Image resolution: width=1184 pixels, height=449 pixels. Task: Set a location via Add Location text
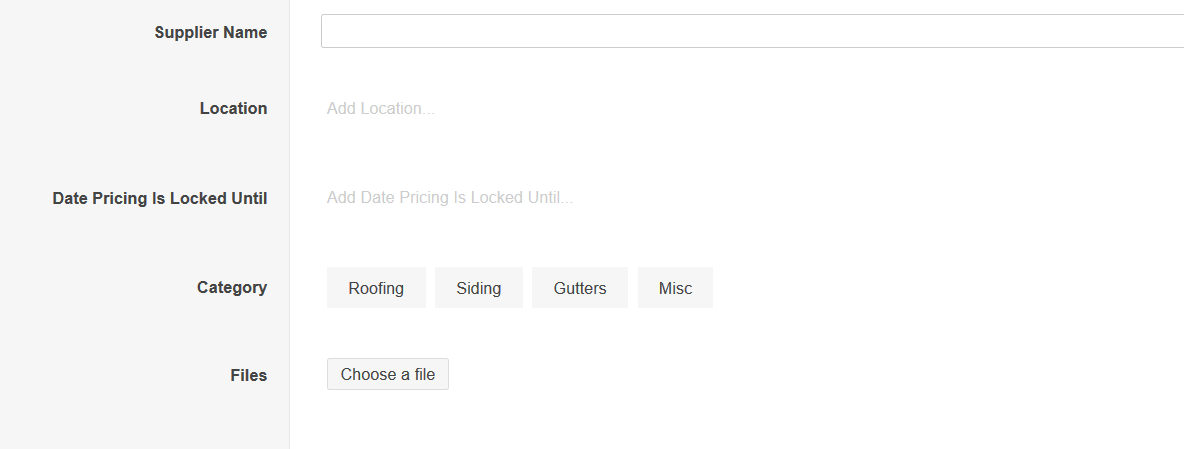click(381, 108)
